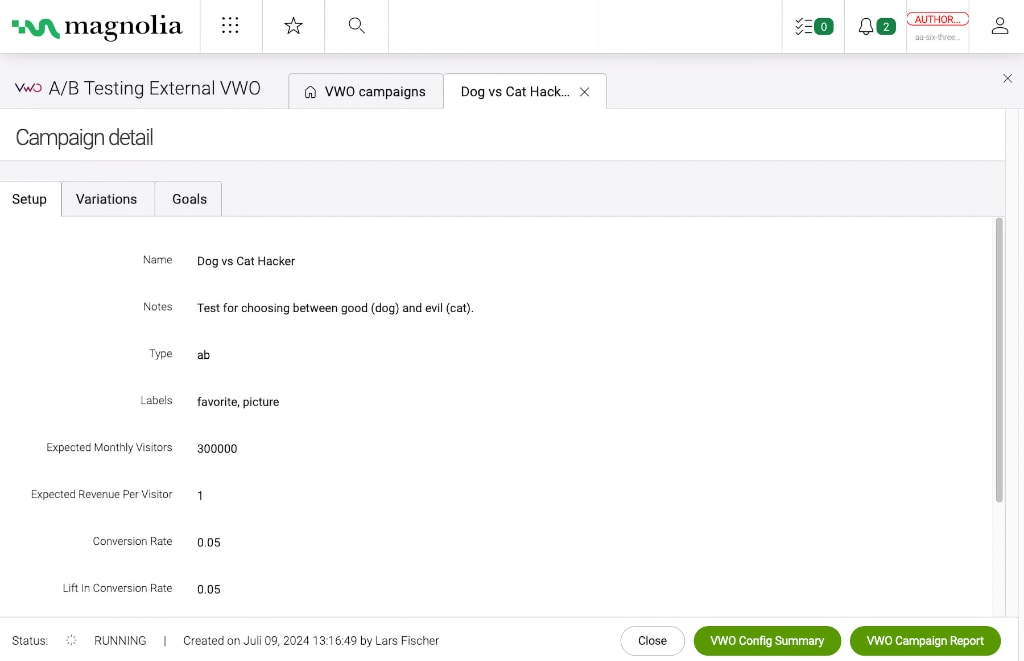1024x661 pixels.
Task: Select the Setup tab
Action: 30,199
